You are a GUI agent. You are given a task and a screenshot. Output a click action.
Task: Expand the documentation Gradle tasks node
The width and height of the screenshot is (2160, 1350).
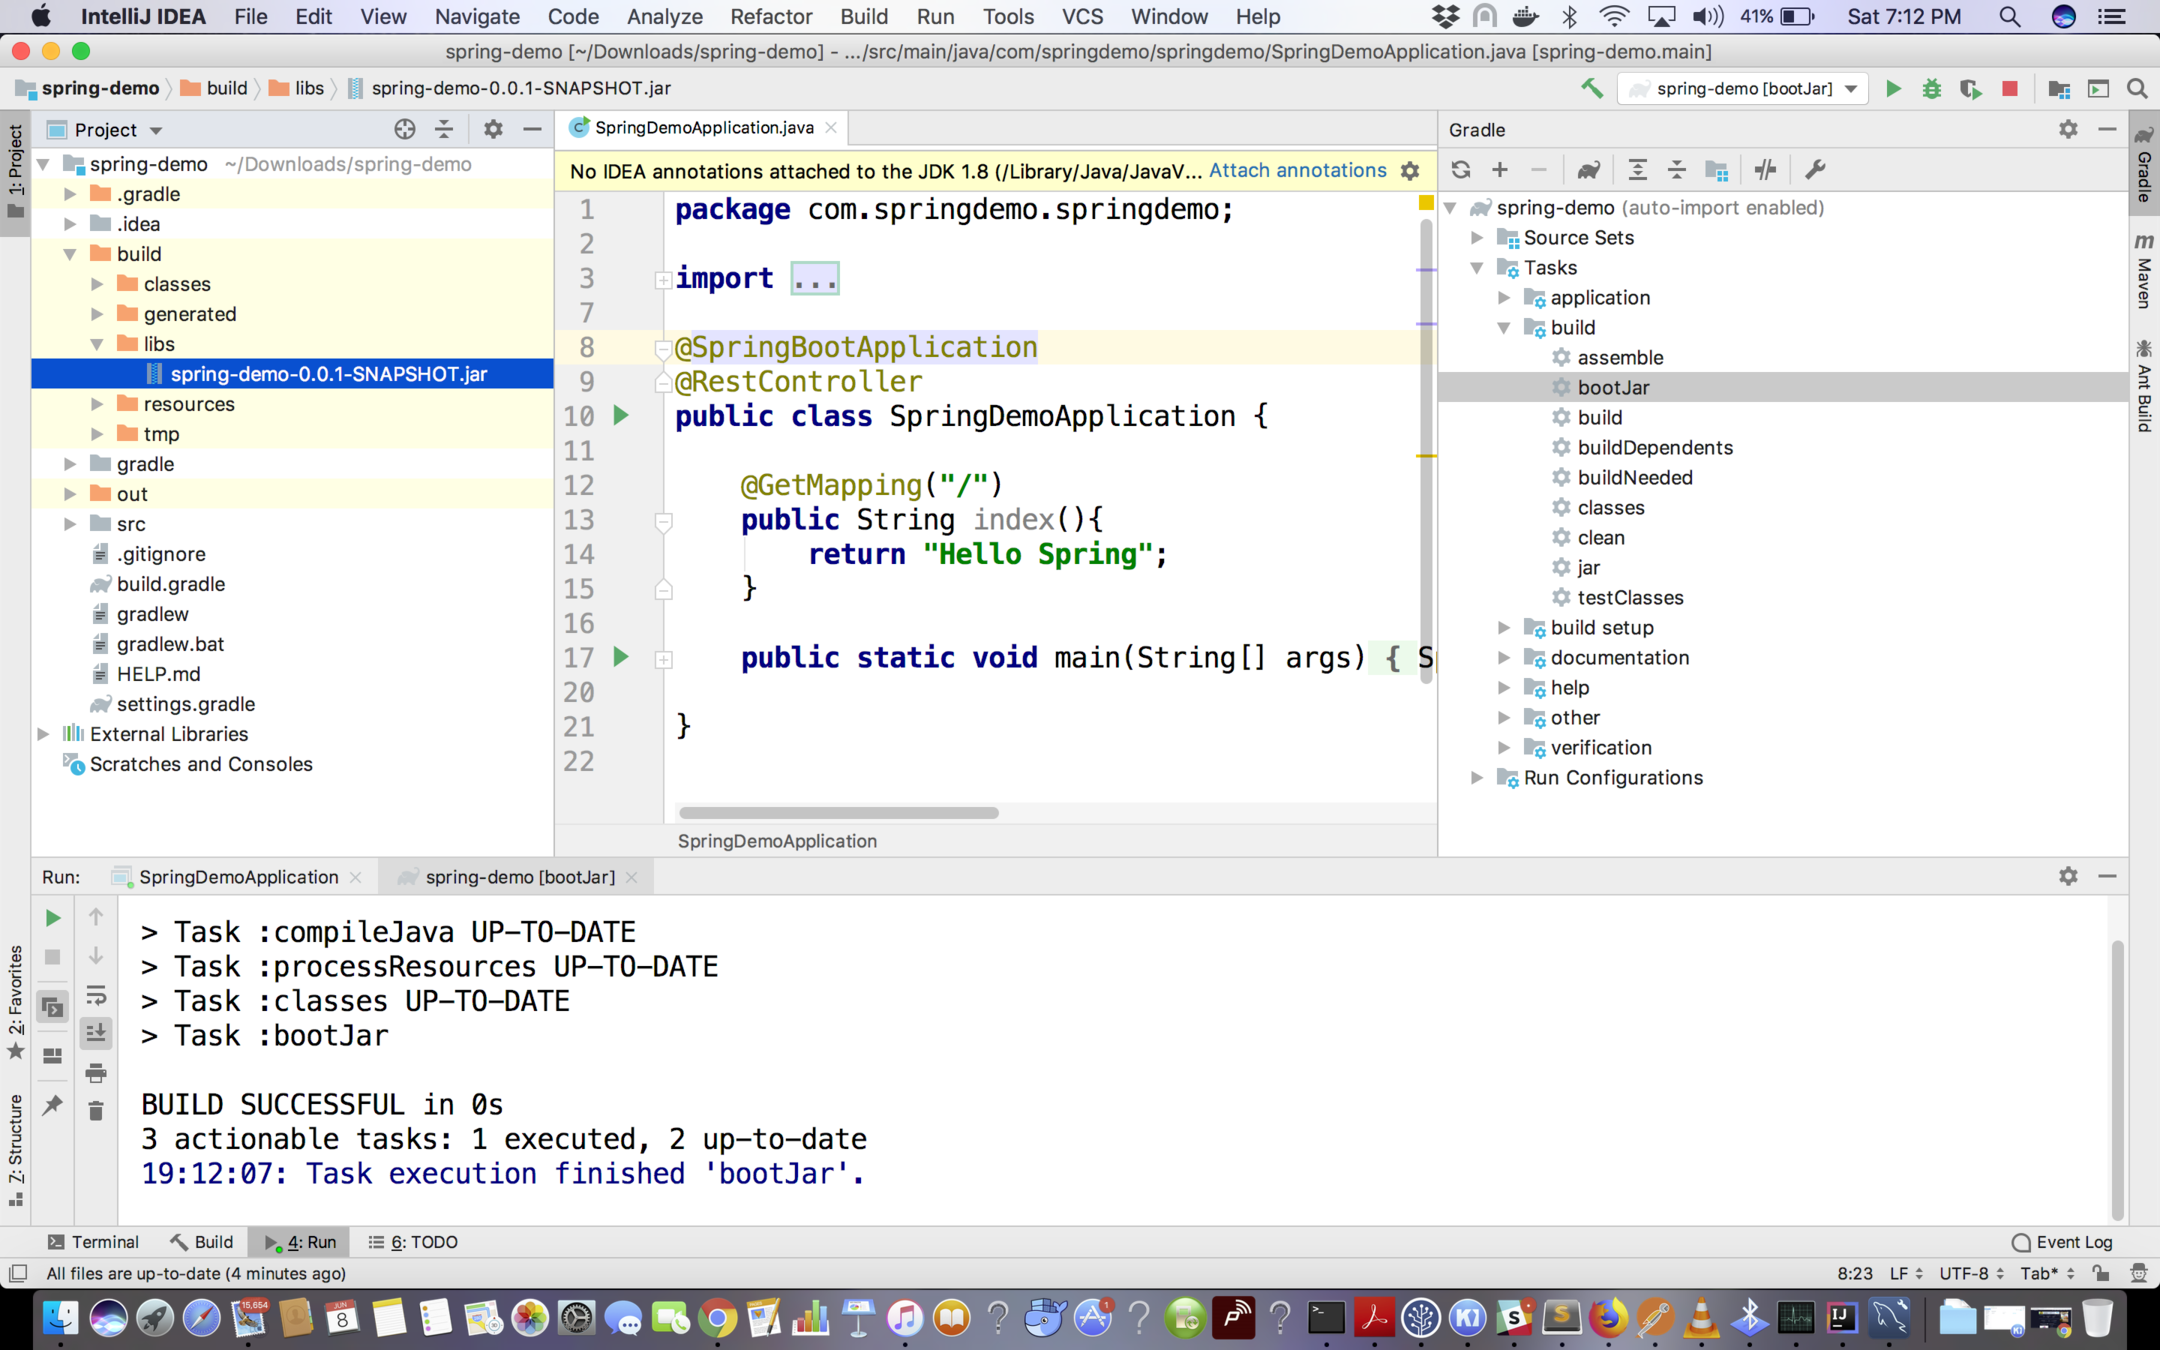1504,658
